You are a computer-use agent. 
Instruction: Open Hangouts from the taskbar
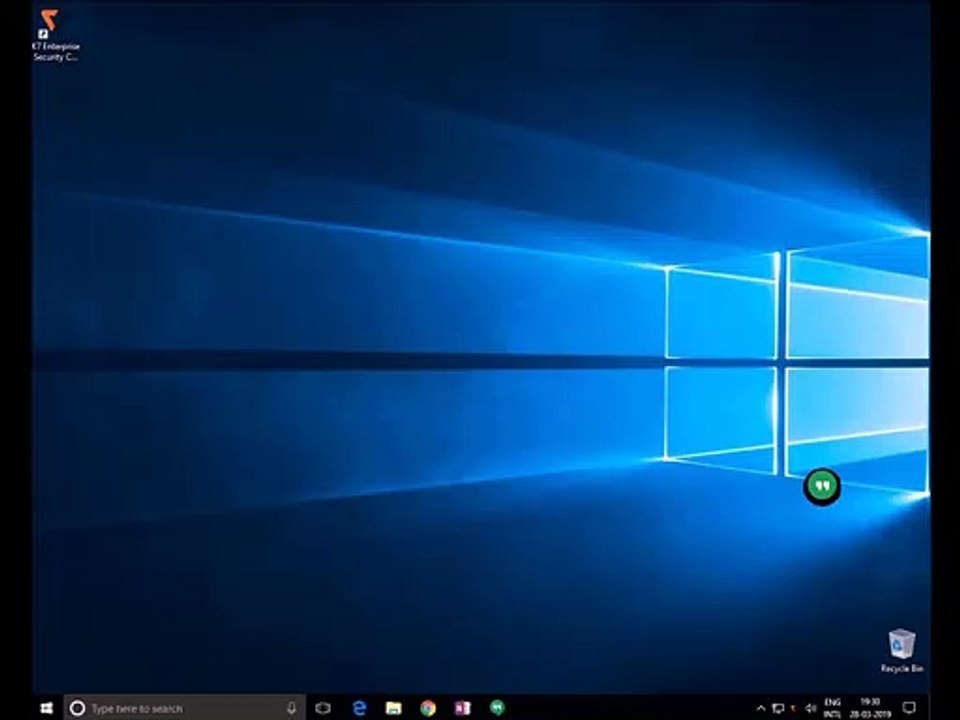pos(497,708)
